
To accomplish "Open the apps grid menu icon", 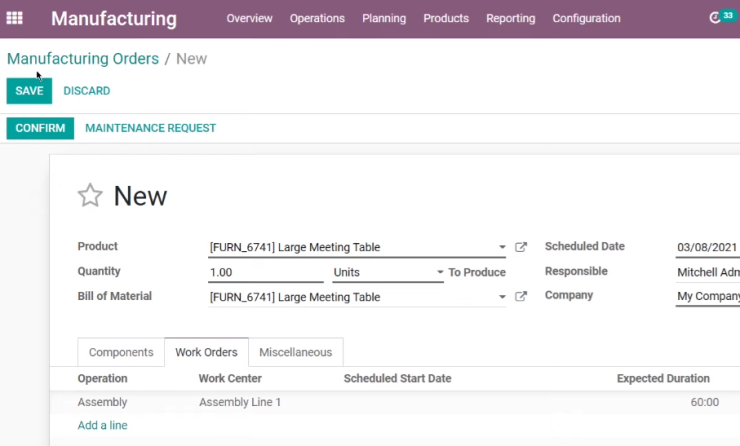I will pyautogui.click(x=14, y=18).
